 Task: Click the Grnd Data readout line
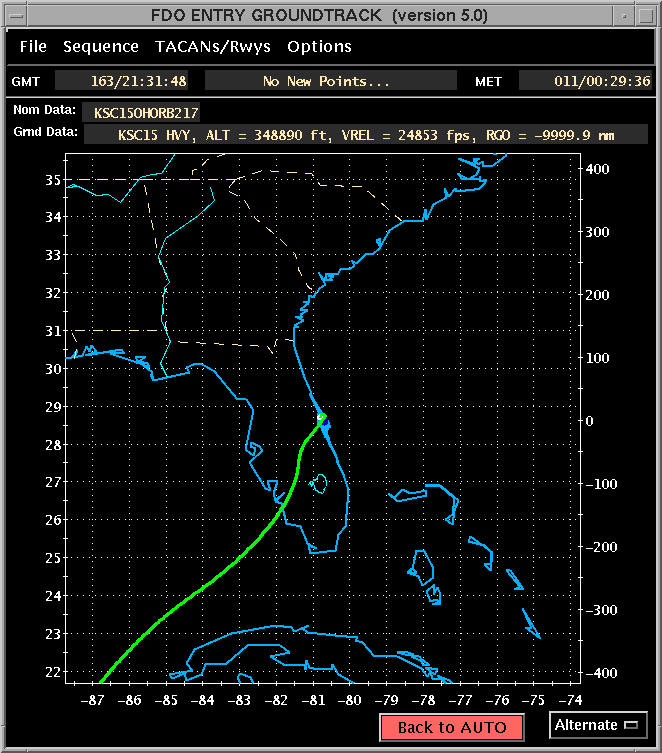pos(366,135)
